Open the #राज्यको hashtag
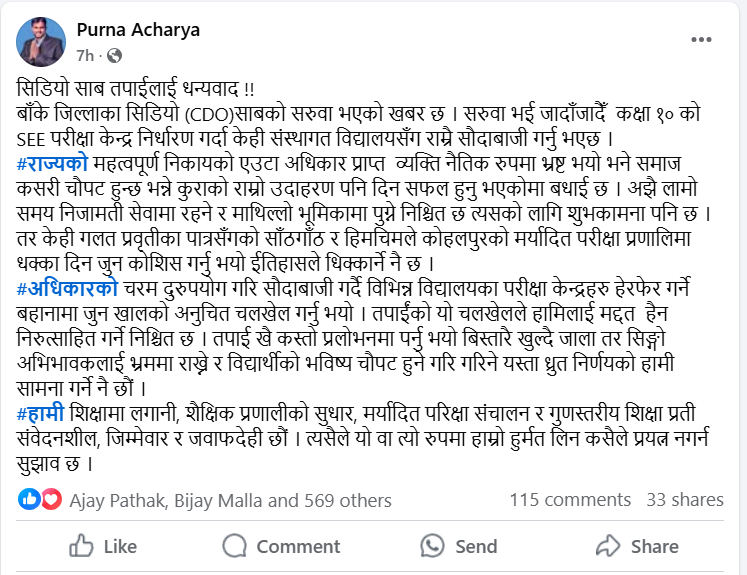Viewport: 747px width, 575px height. point(53,162)
